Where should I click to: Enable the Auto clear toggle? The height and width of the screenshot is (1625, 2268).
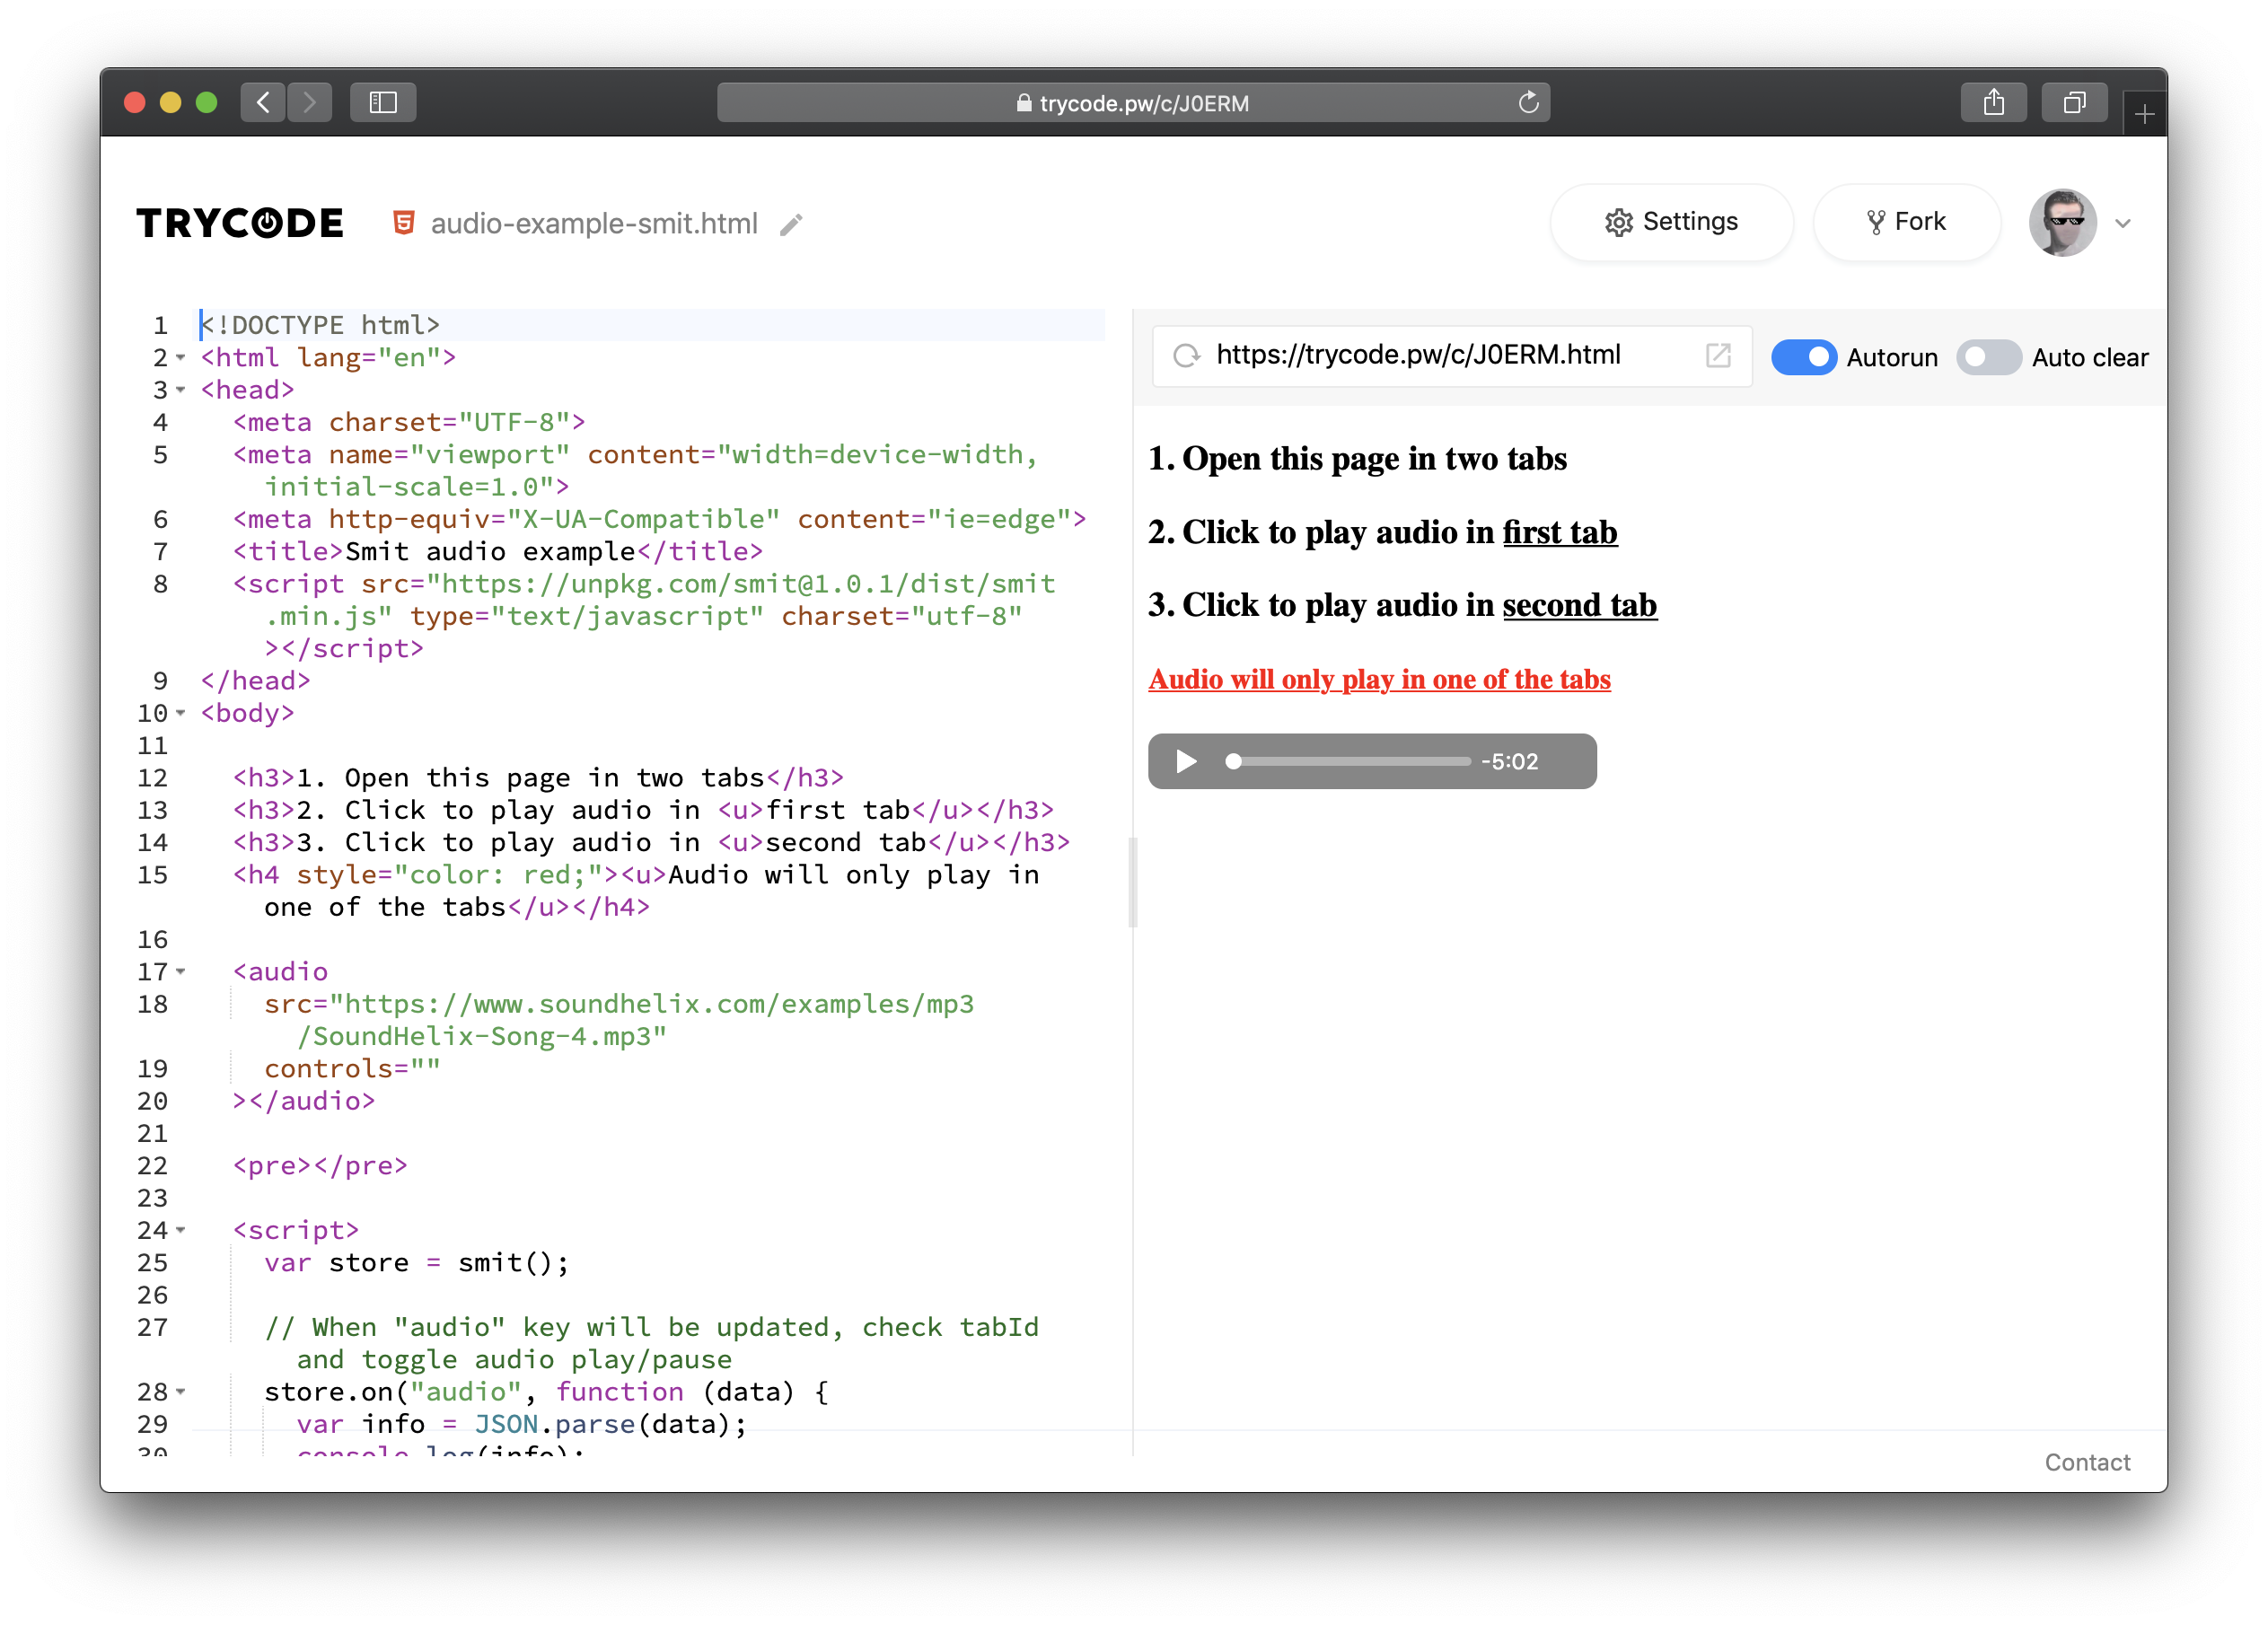1988,357
